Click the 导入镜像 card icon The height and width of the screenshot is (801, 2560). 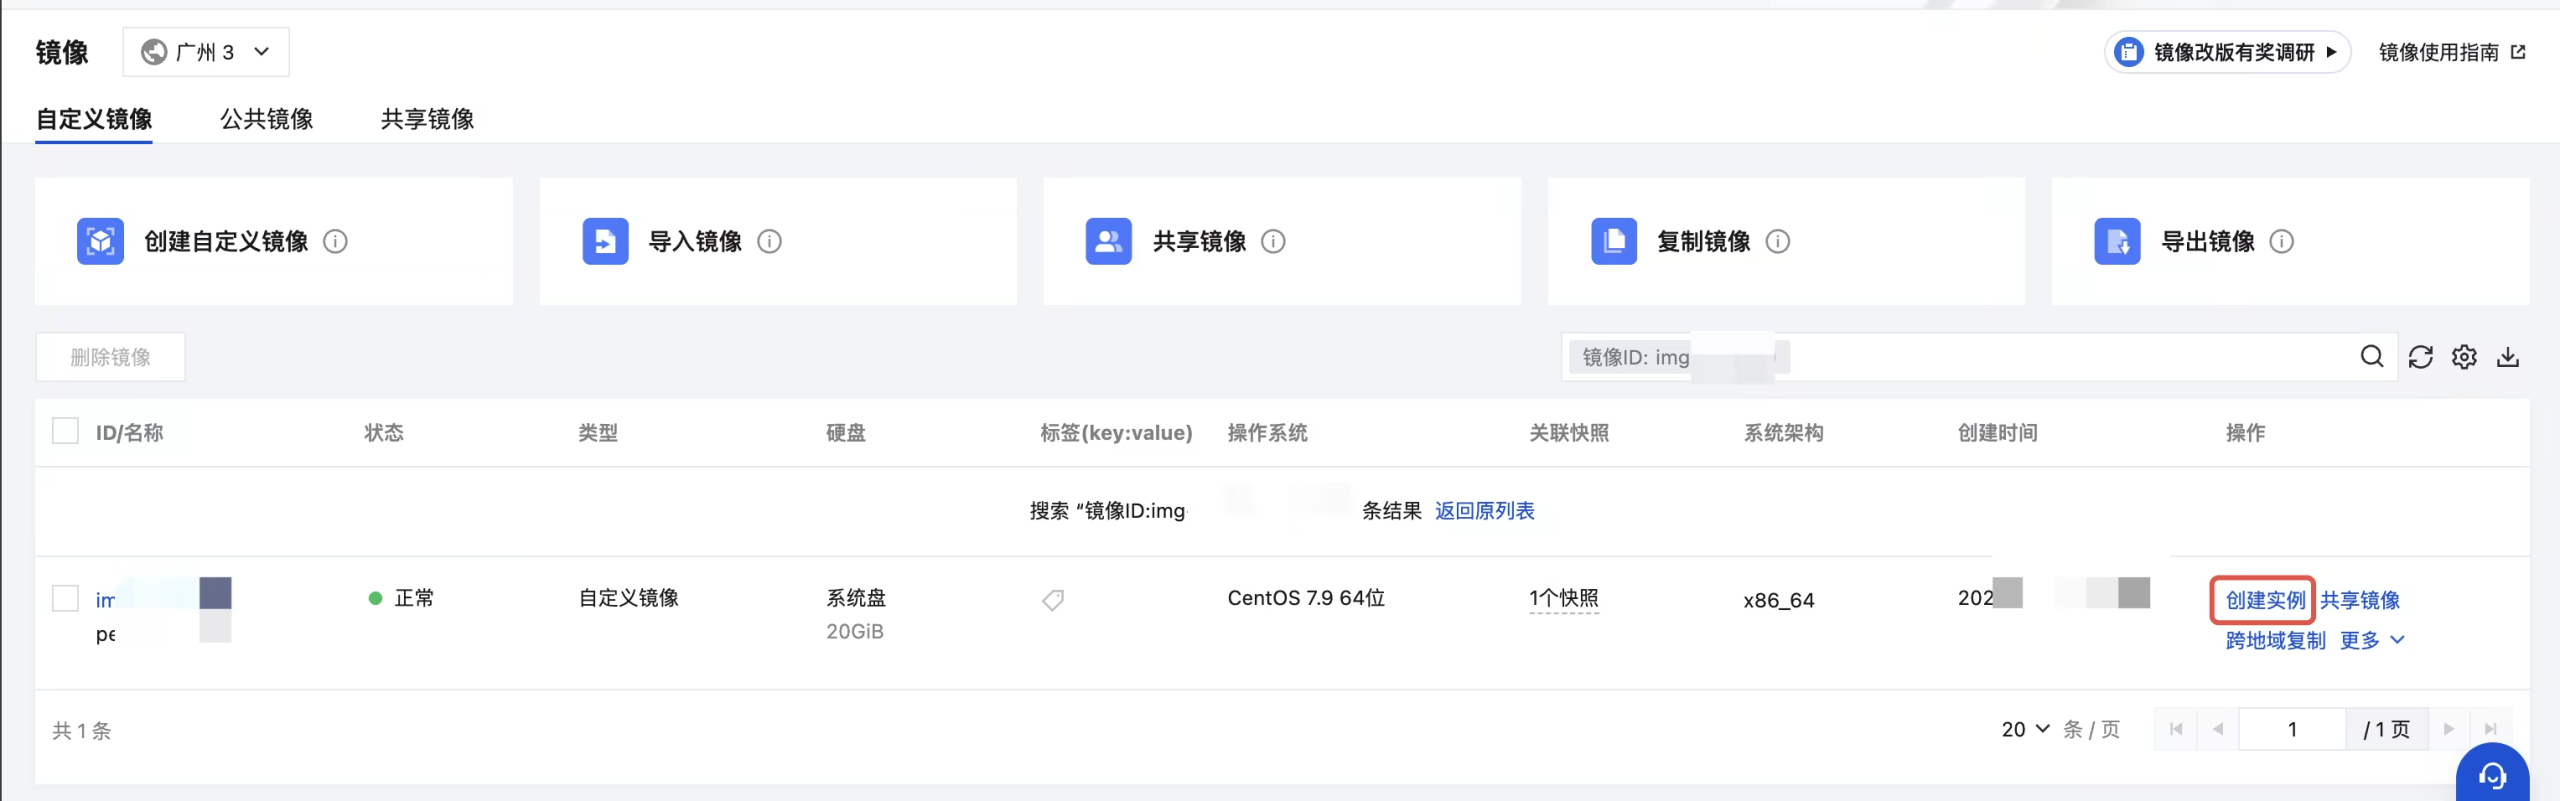[x=605, y=242]
